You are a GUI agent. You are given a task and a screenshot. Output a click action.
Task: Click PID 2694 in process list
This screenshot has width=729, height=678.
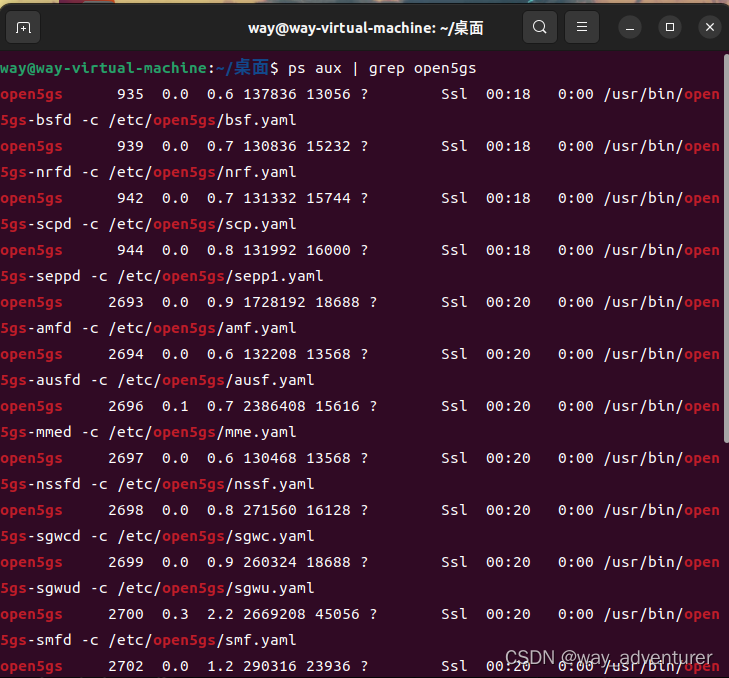126,355
